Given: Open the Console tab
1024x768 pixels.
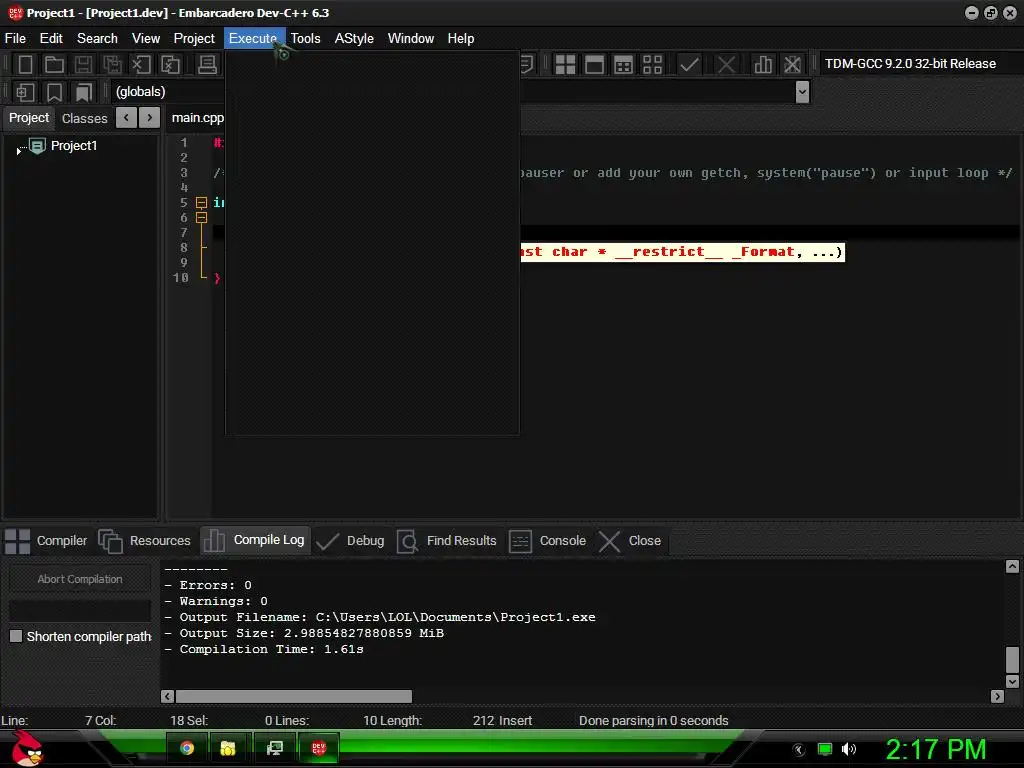Looking at the screenshot, I should (x=547, y=541).
